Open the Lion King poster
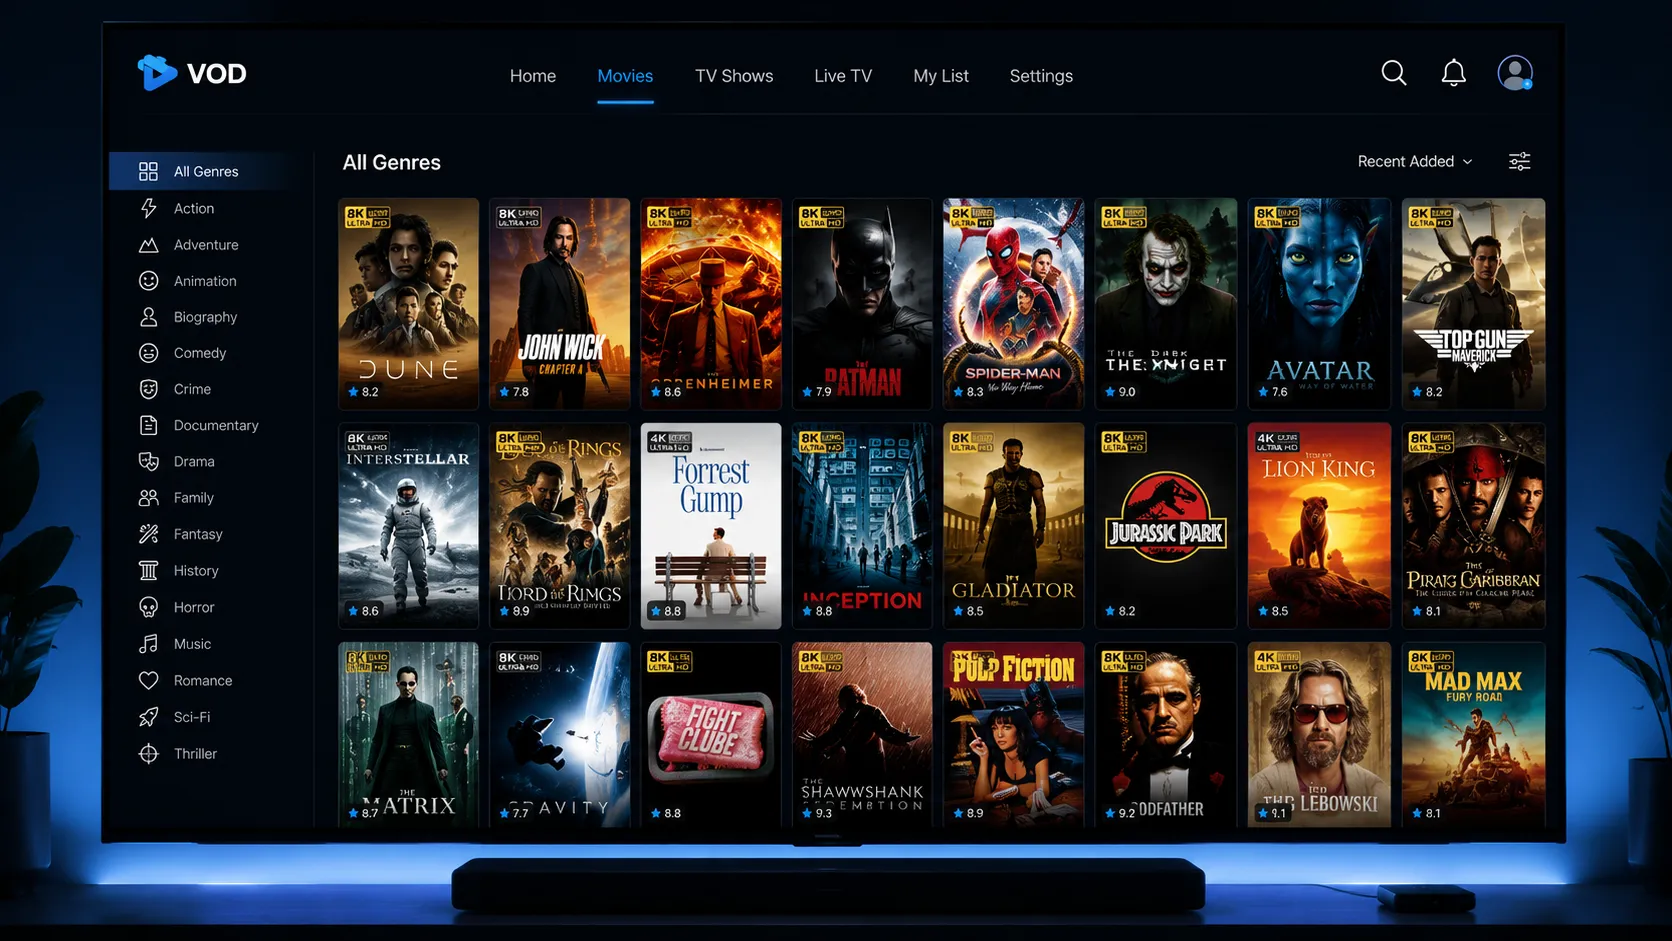 tap(1319, 526)
